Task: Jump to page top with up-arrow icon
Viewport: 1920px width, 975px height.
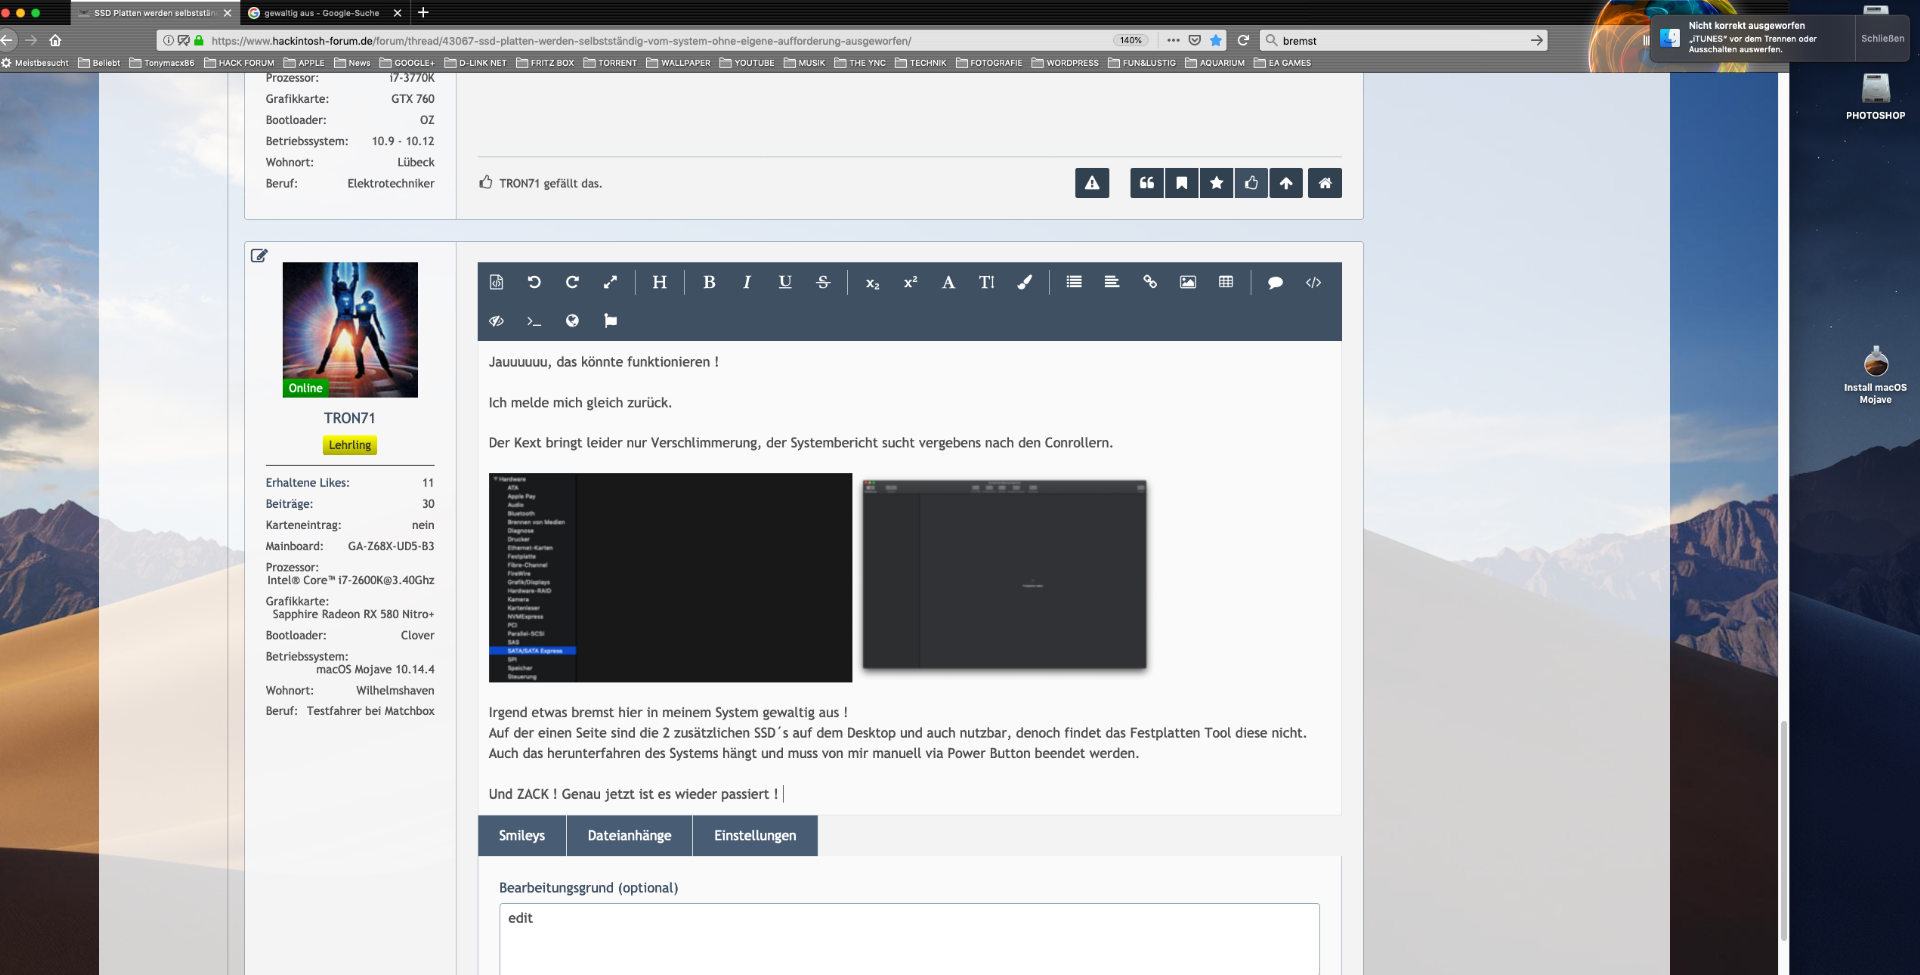Action: (x=1286, y=183)
